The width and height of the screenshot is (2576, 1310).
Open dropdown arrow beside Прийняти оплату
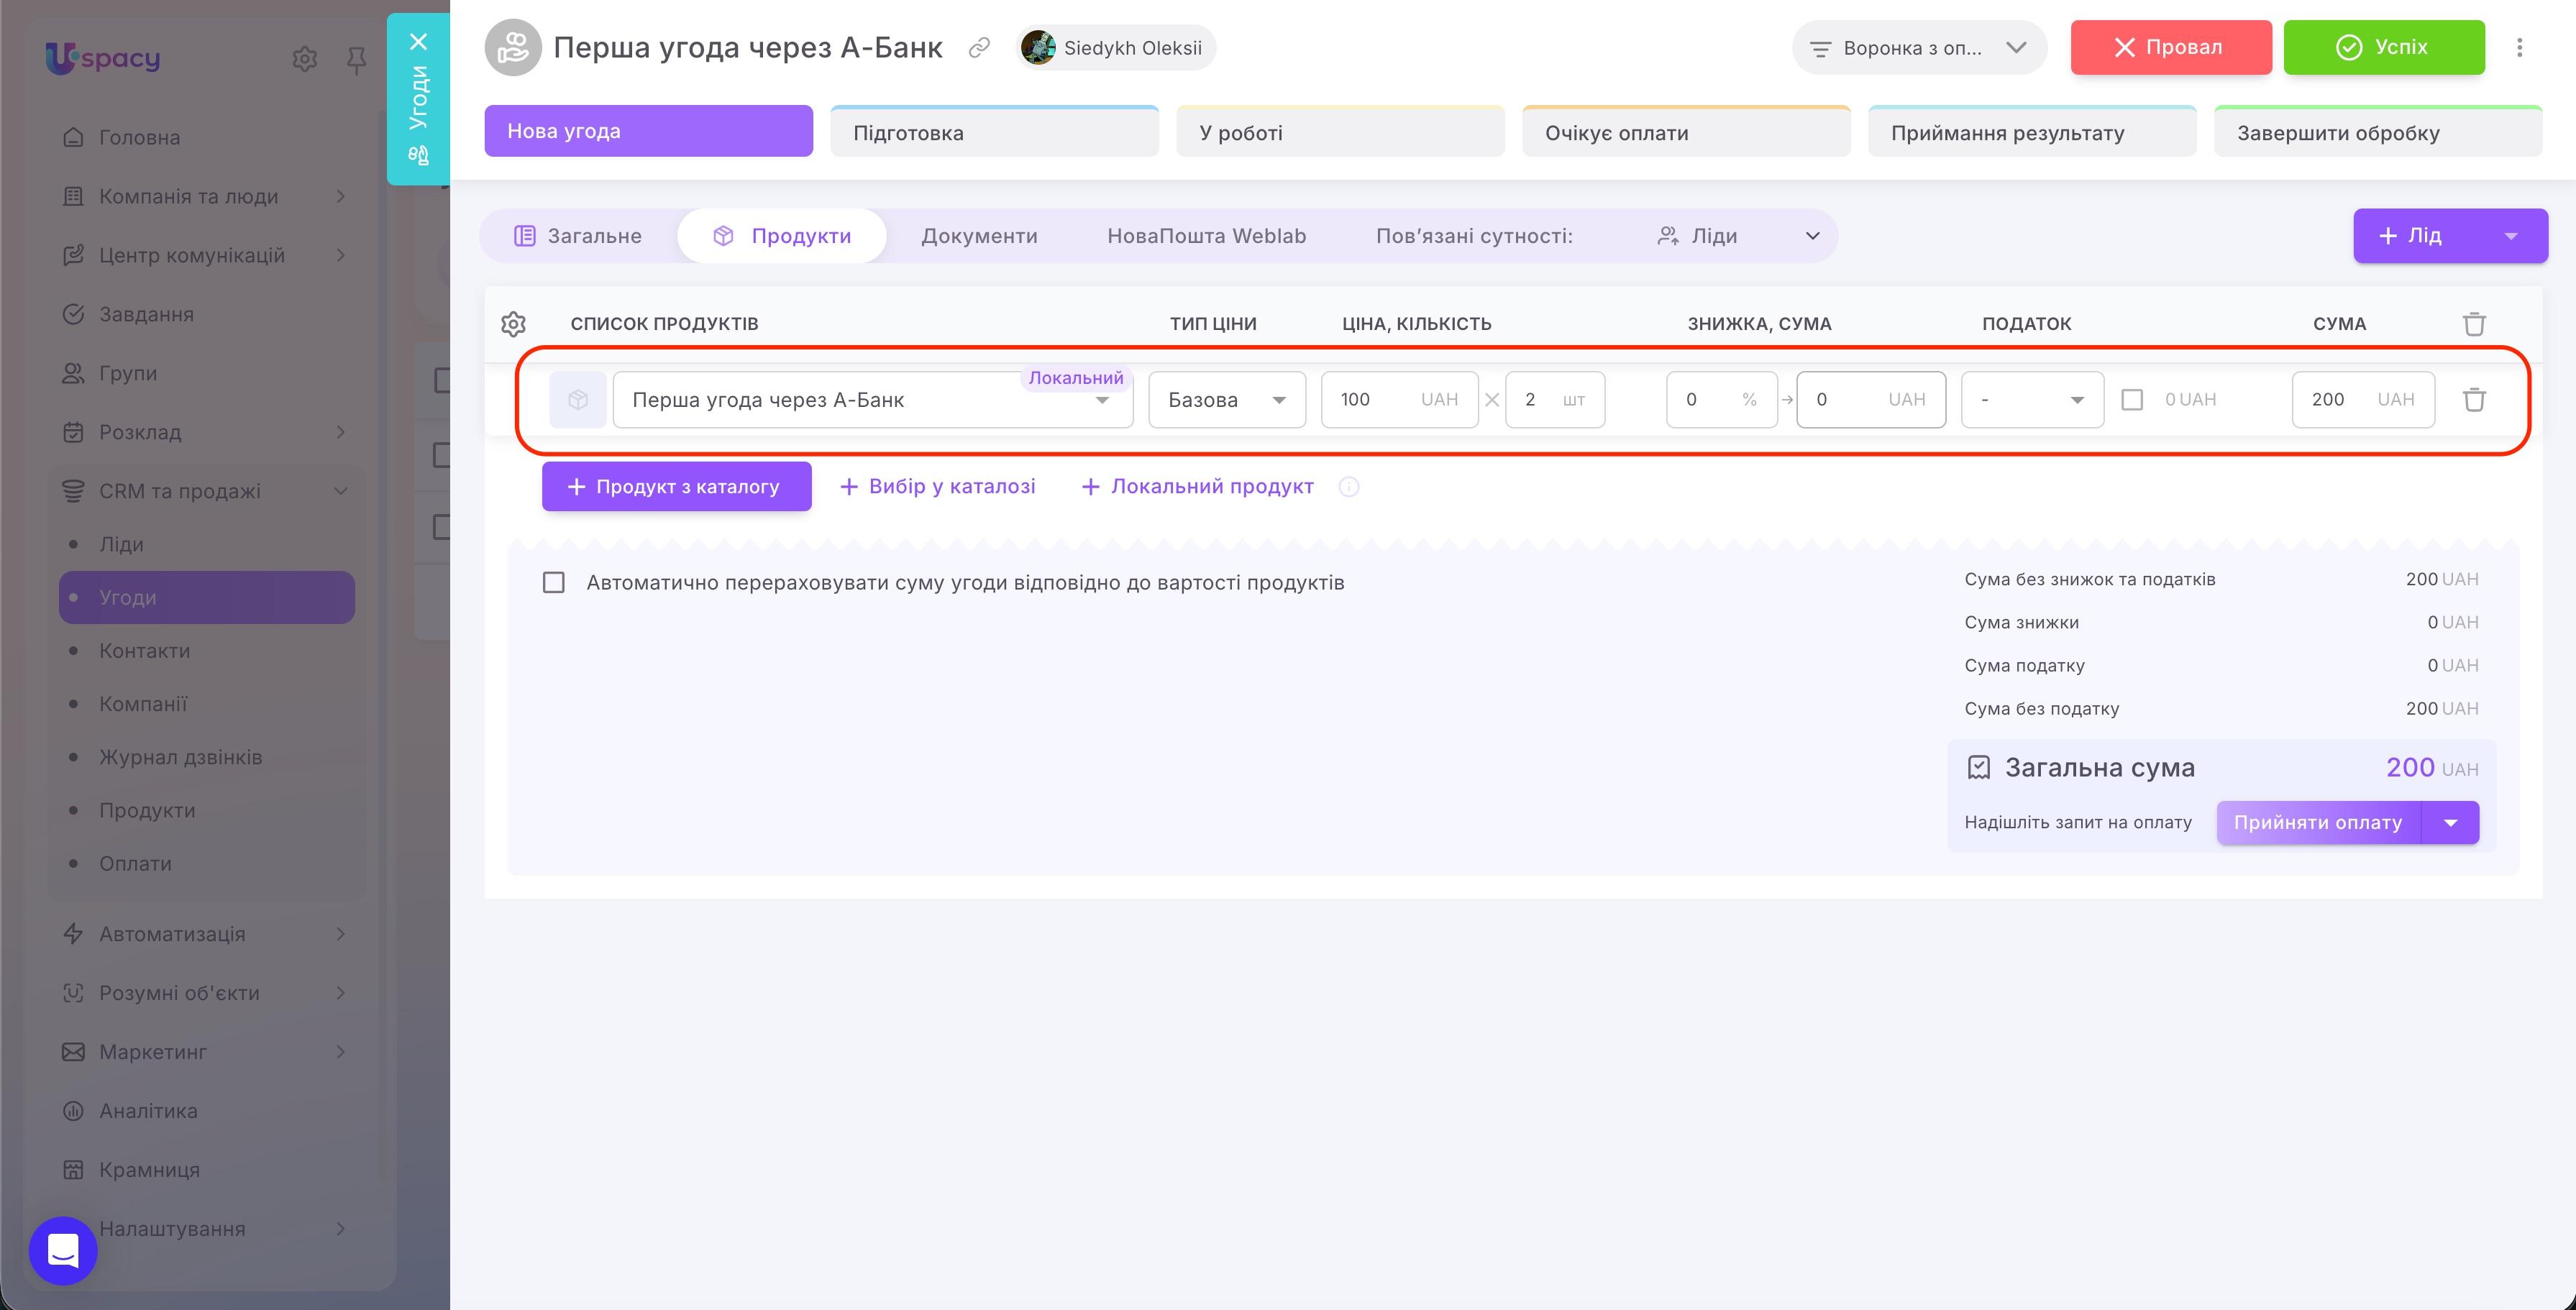click(2450, 822)
